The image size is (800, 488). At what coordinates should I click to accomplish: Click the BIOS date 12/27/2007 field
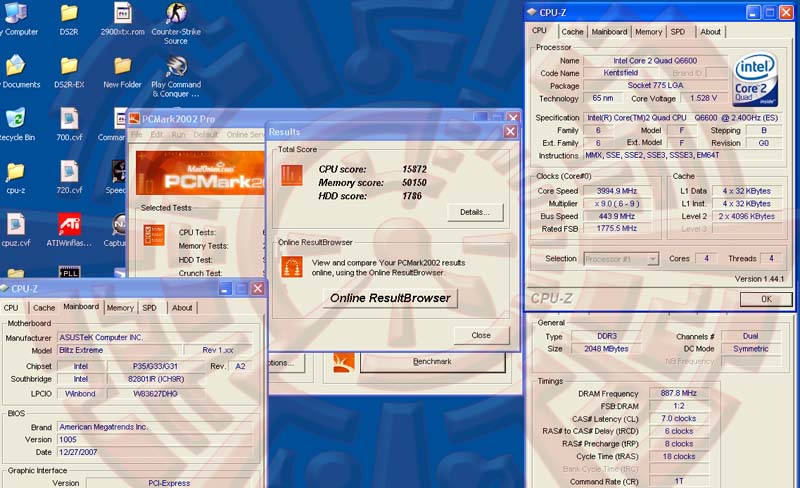coord(155,452)
